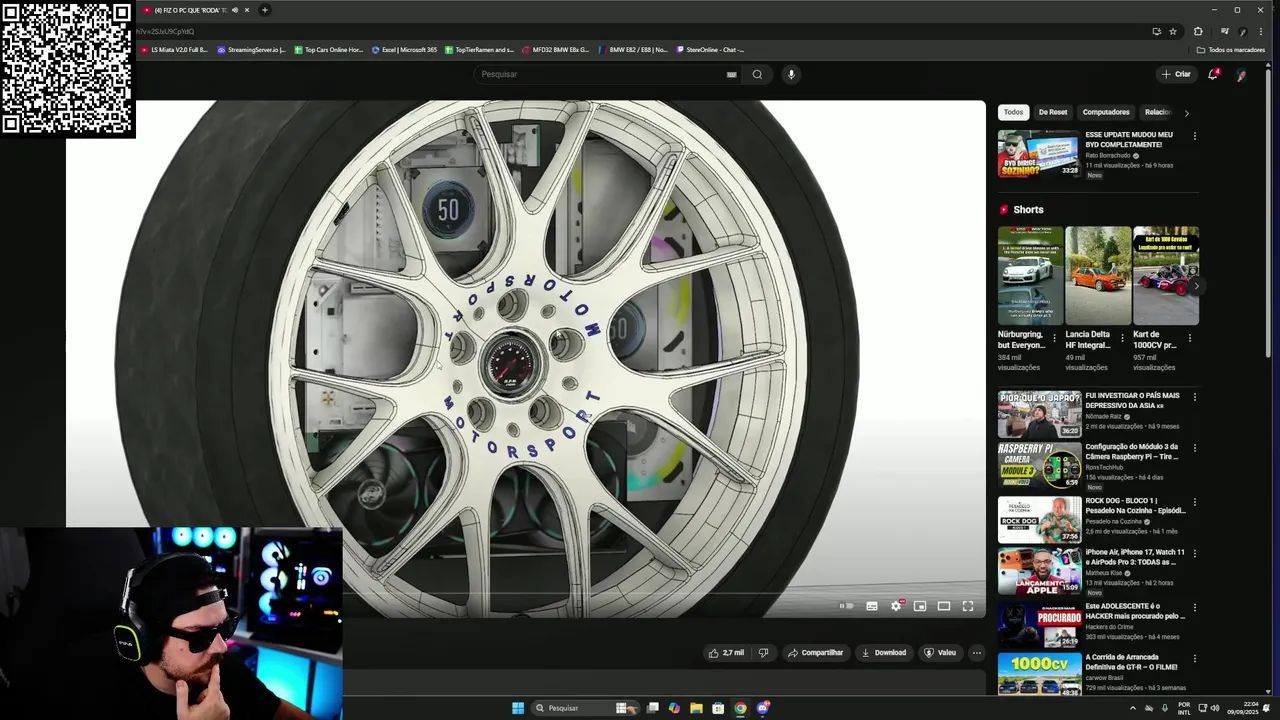The image size is (1280, 720).
Task: Open TopTierRamen bookmark
Action: (x=479, y=50)
